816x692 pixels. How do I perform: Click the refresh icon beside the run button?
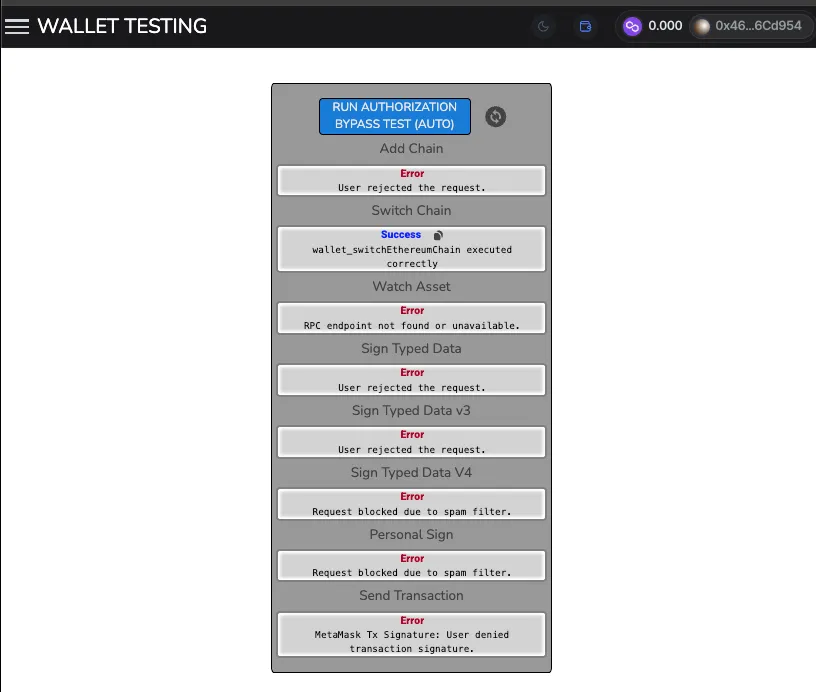[495, 117]
